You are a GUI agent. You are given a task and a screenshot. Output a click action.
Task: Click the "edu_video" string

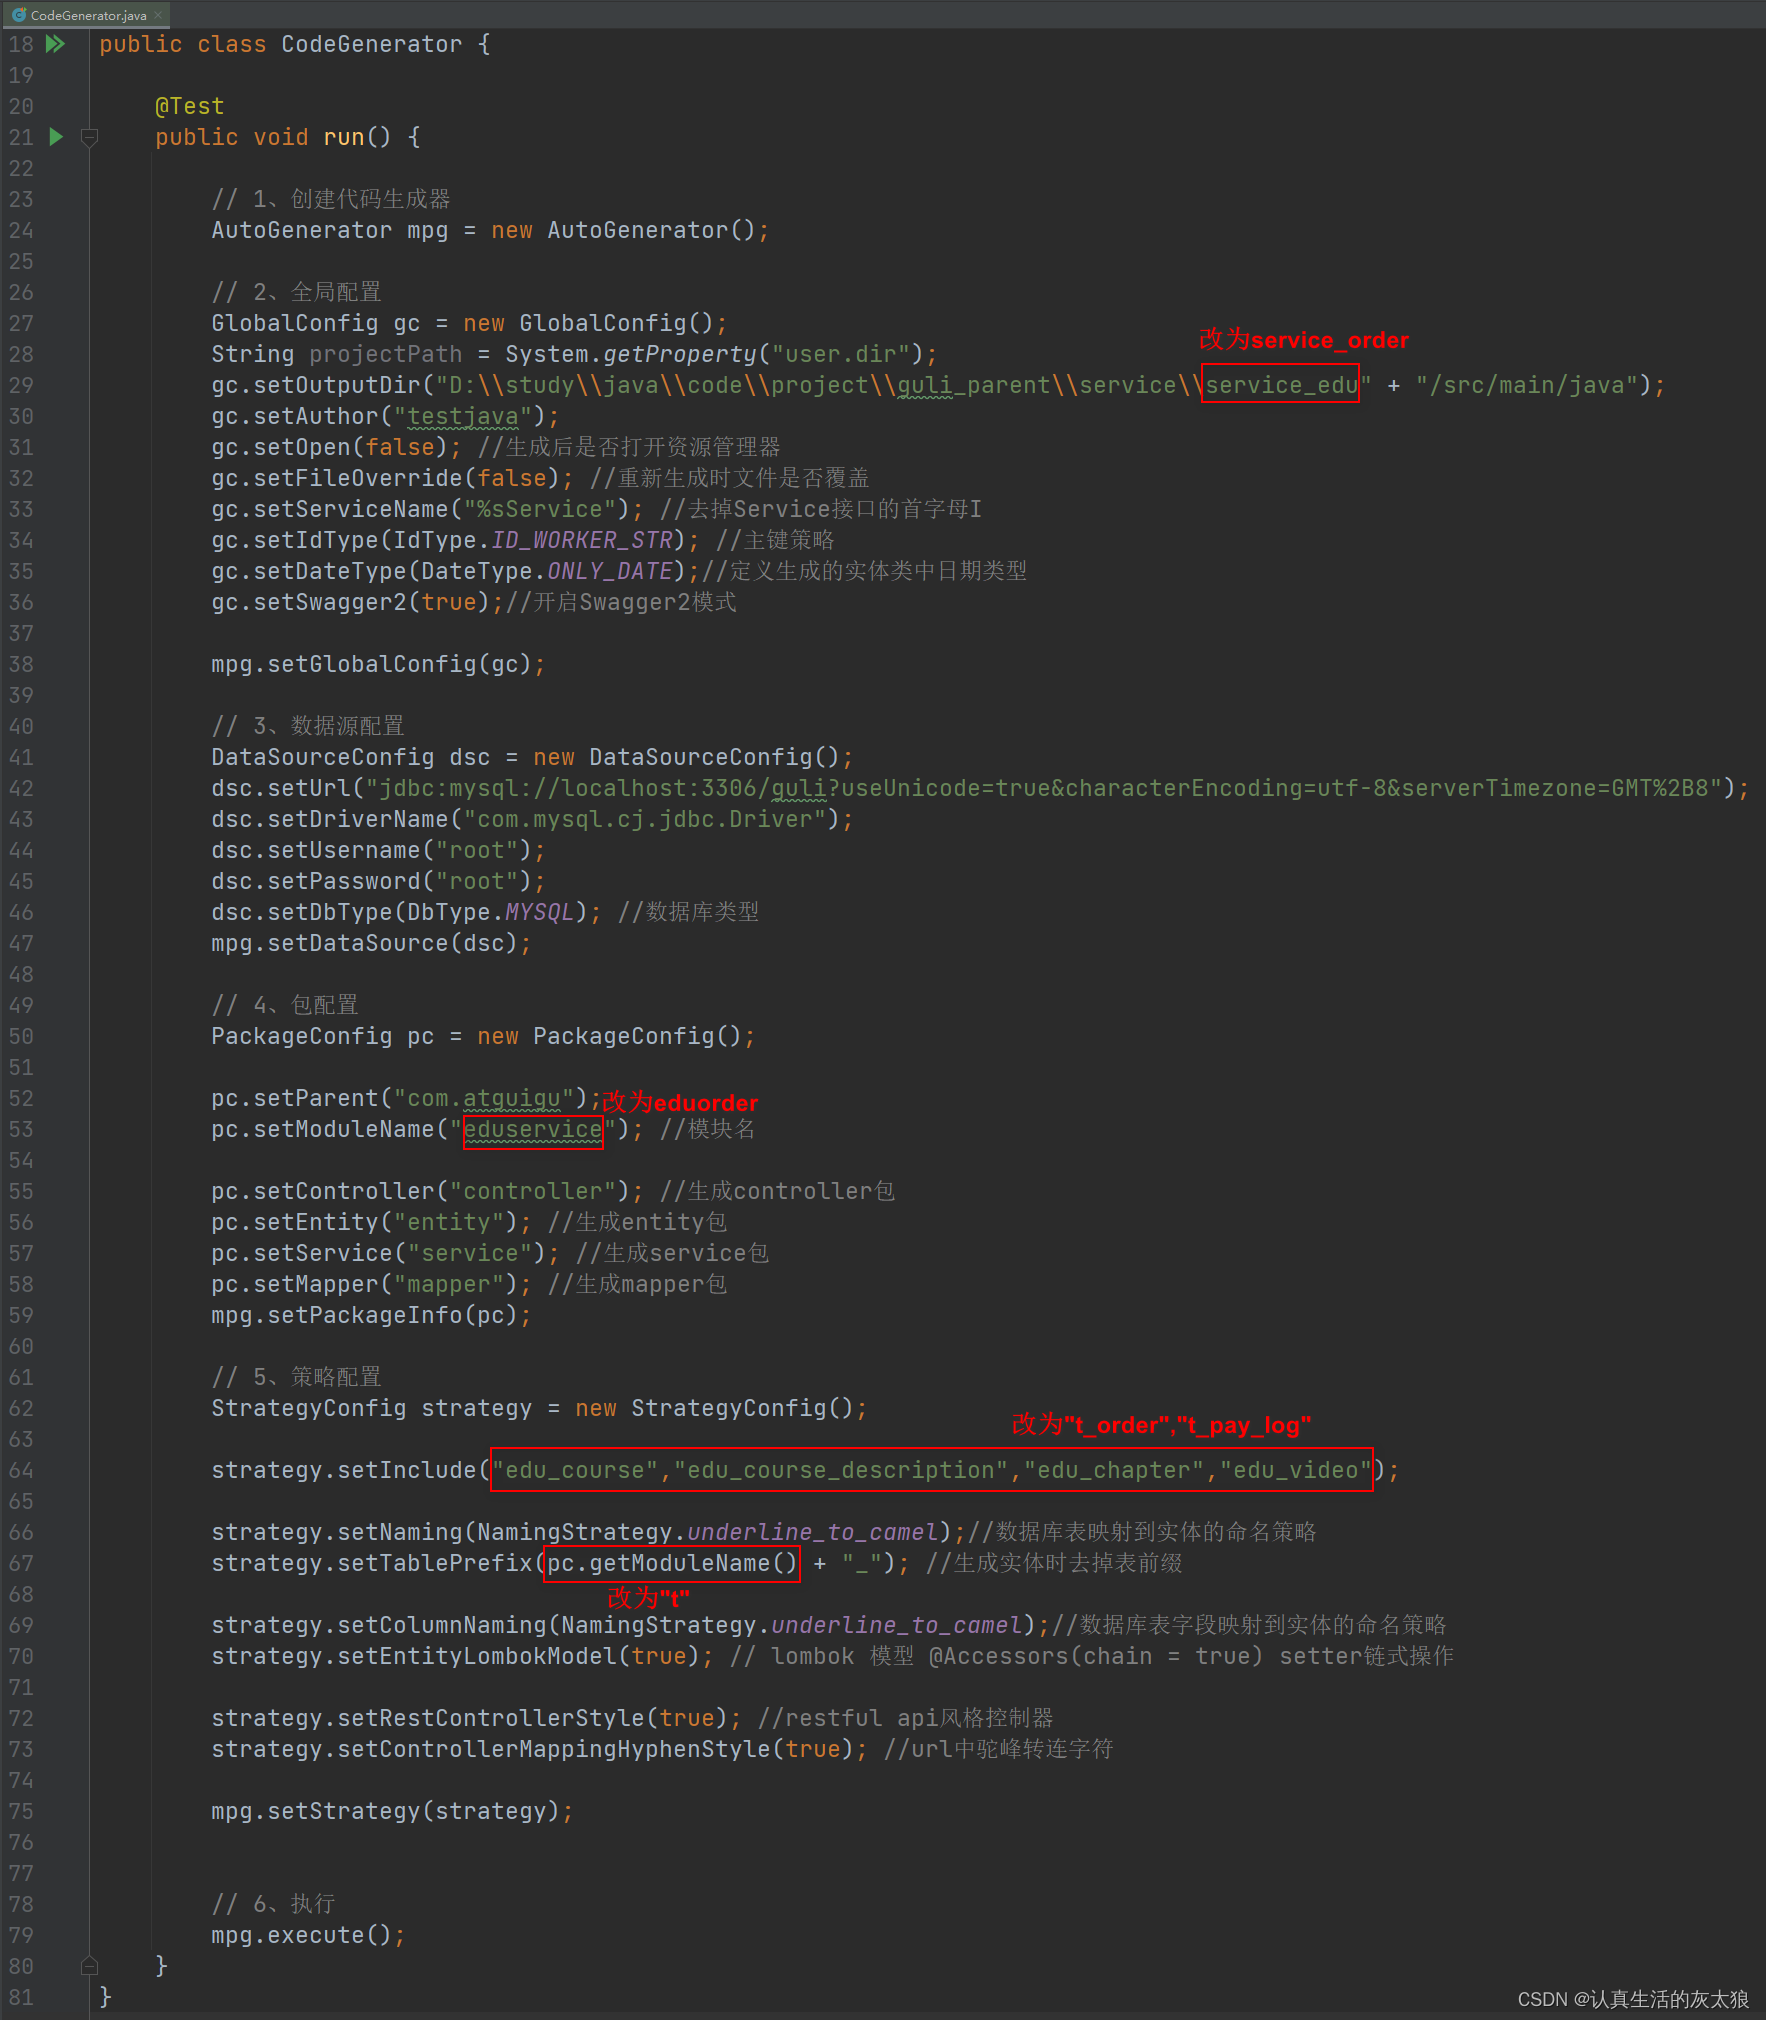click(1296, 1470)
